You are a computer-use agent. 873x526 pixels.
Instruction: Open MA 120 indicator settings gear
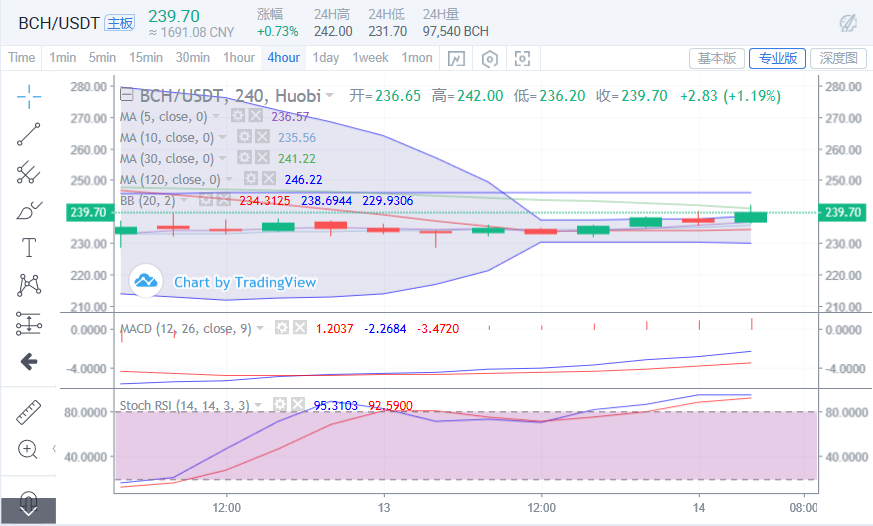251,179
